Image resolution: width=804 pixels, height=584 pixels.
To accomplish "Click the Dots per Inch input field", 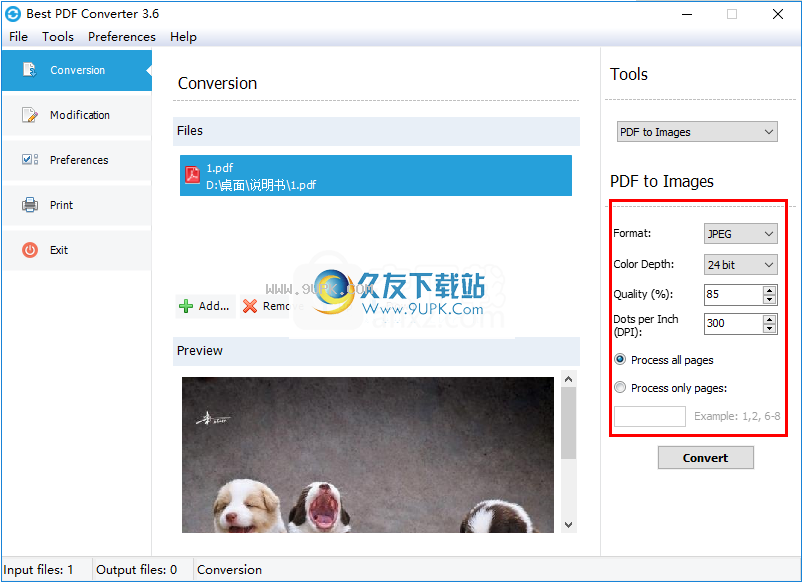I will [x=734, y=324].
